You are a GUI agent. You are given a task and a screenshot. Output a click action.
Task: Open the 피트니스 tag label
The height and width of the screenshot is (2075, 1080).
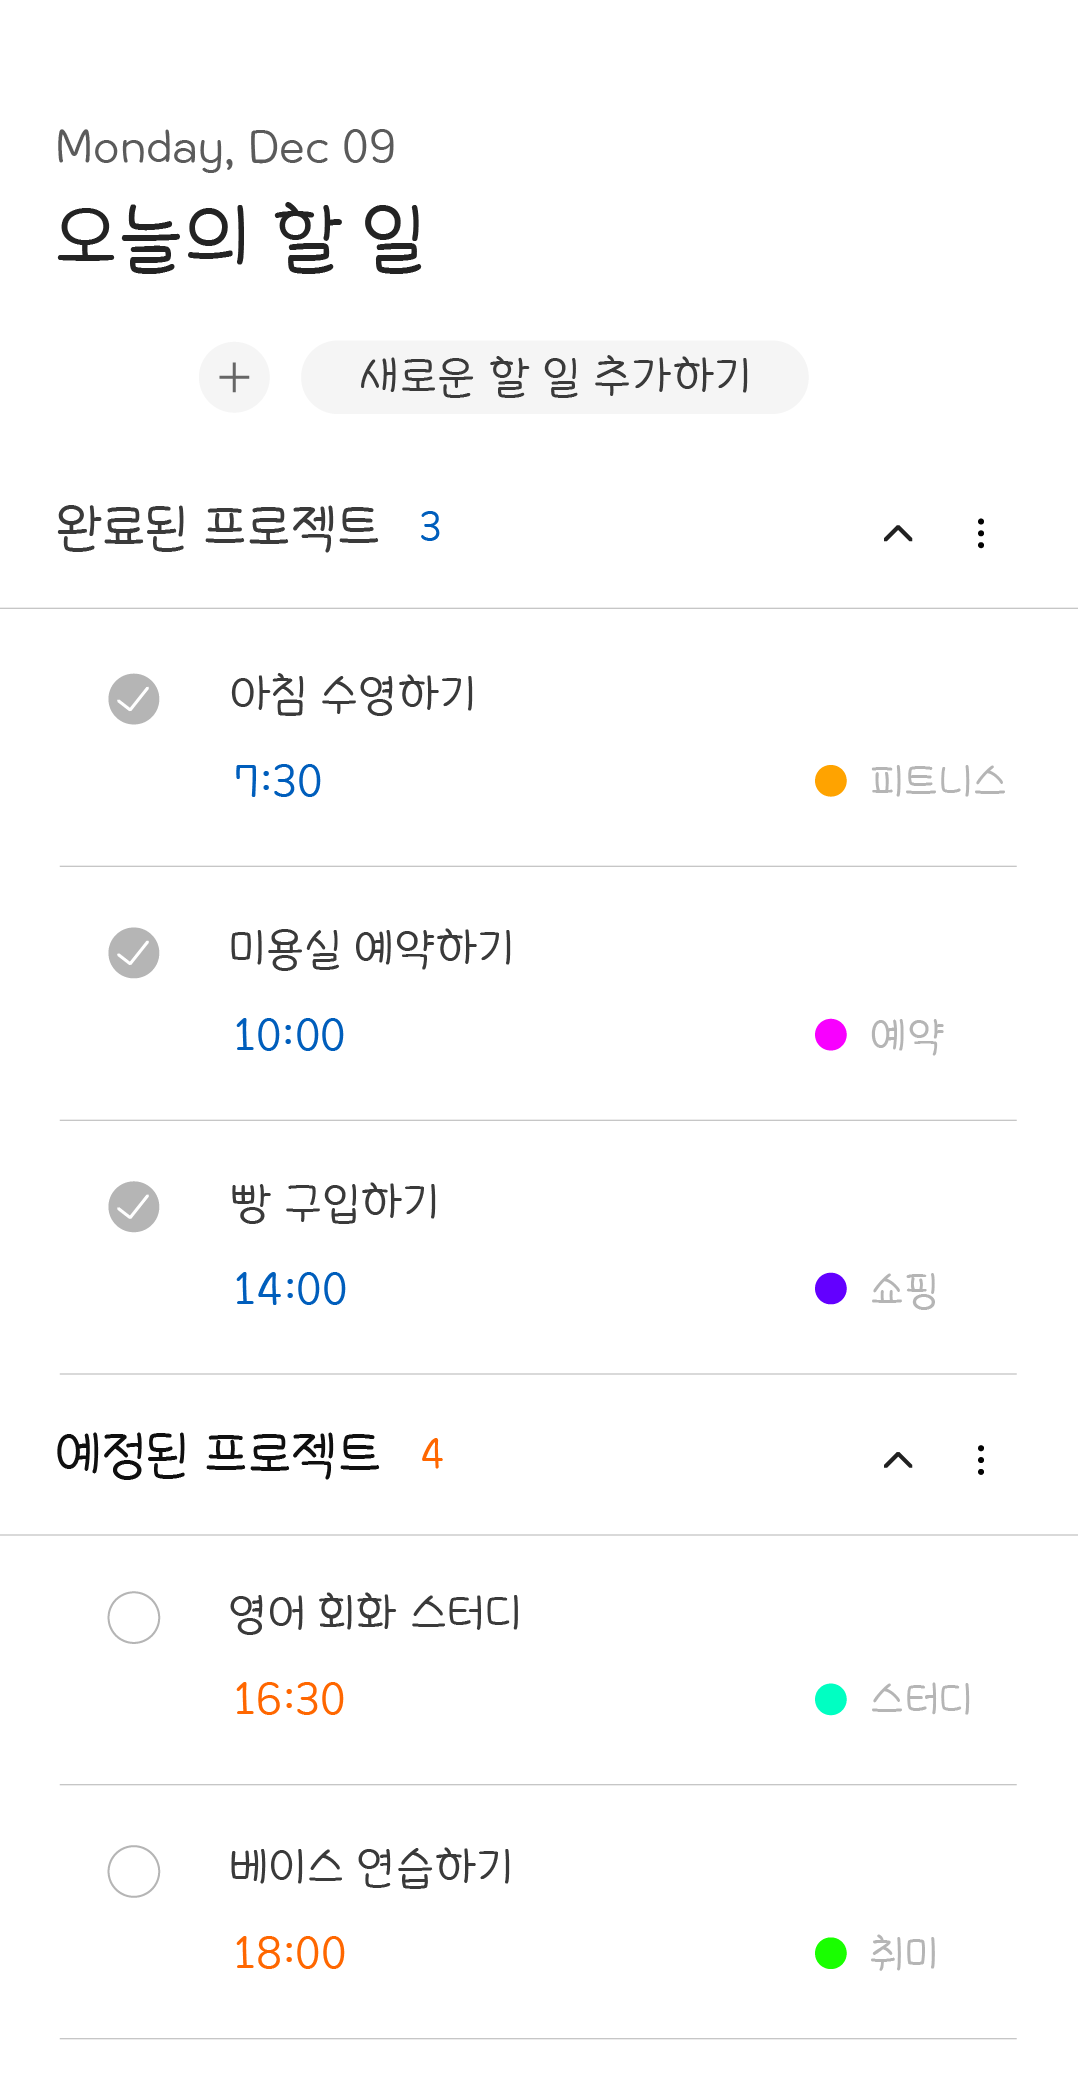click(937, 781)
